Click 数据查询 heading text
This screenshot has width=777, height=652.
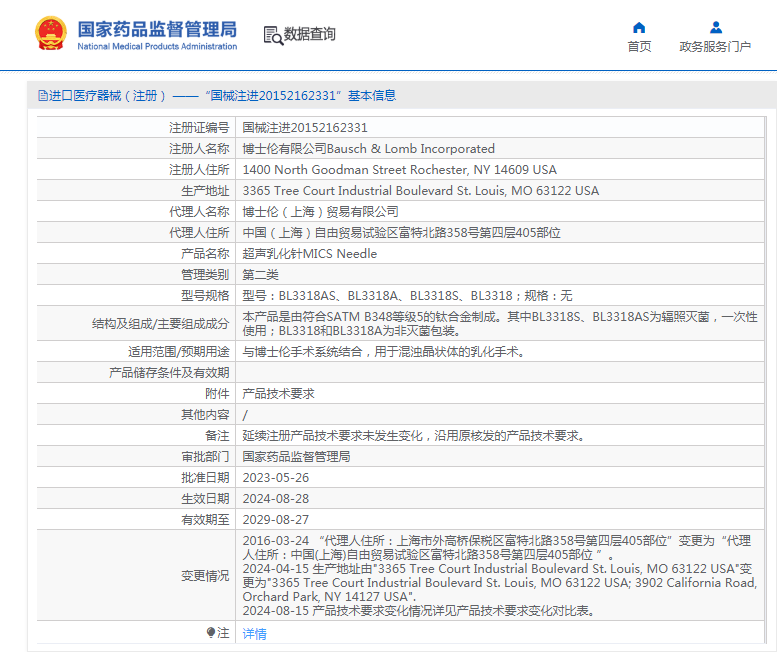309,34
